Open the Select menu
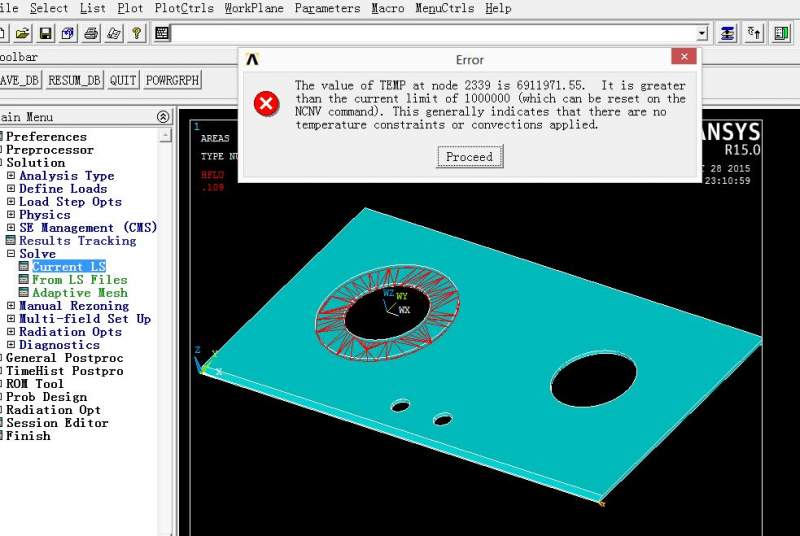Image resolution: width=800 pixels, height=536 pixels. tap(48, 8)
